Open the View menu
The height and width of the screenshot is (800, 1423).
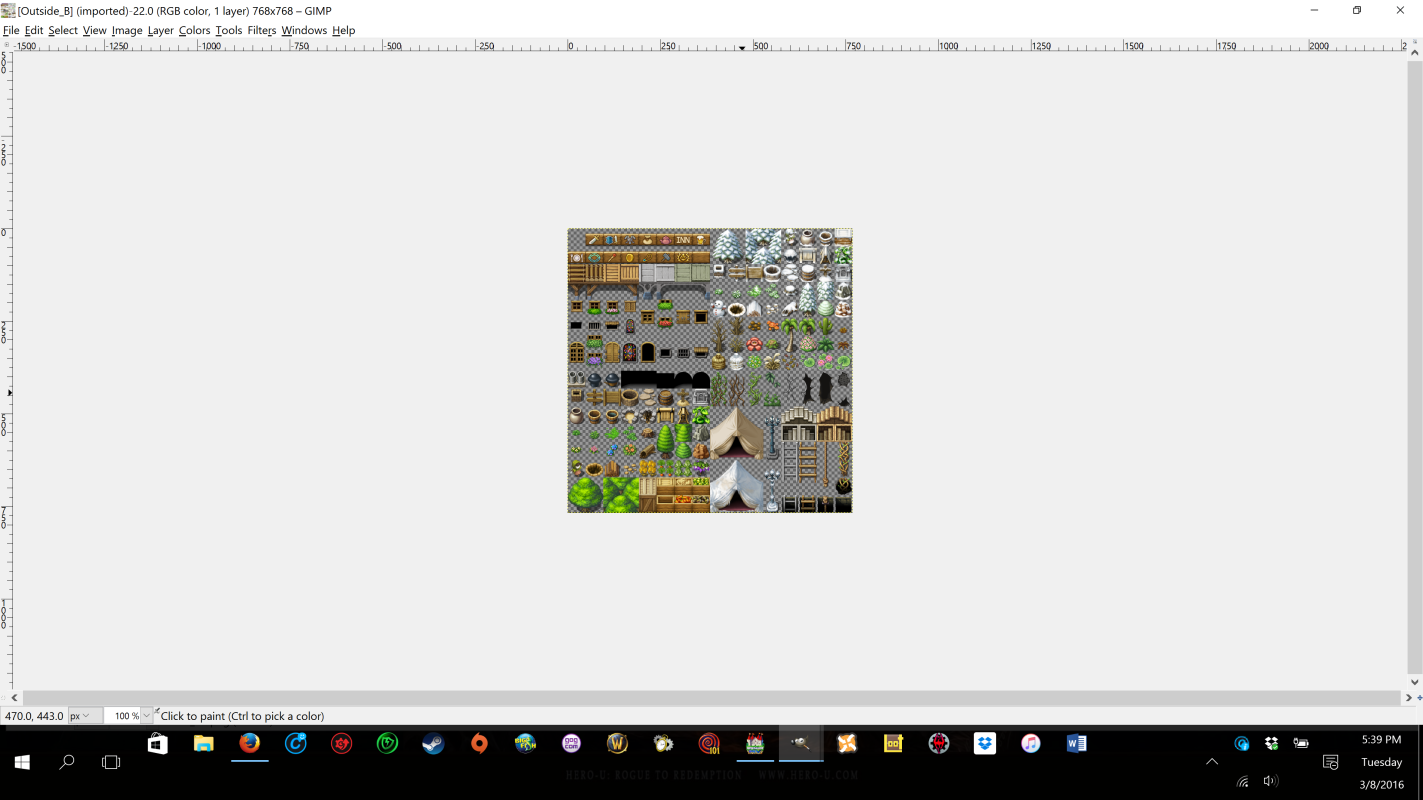(x=95, y=30)
